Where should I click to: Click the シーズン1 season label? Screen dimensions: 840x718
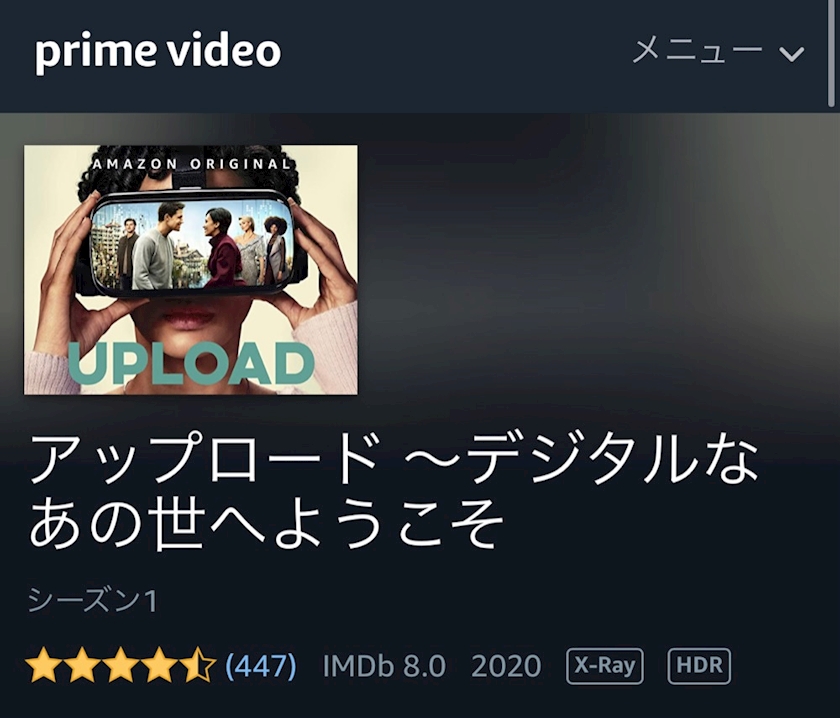(93, 600)
